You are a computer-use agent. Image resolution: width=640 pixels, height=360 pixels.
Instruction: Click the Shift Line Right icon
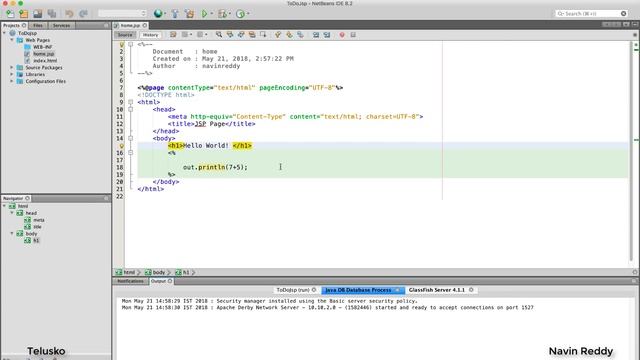(327, 35)
